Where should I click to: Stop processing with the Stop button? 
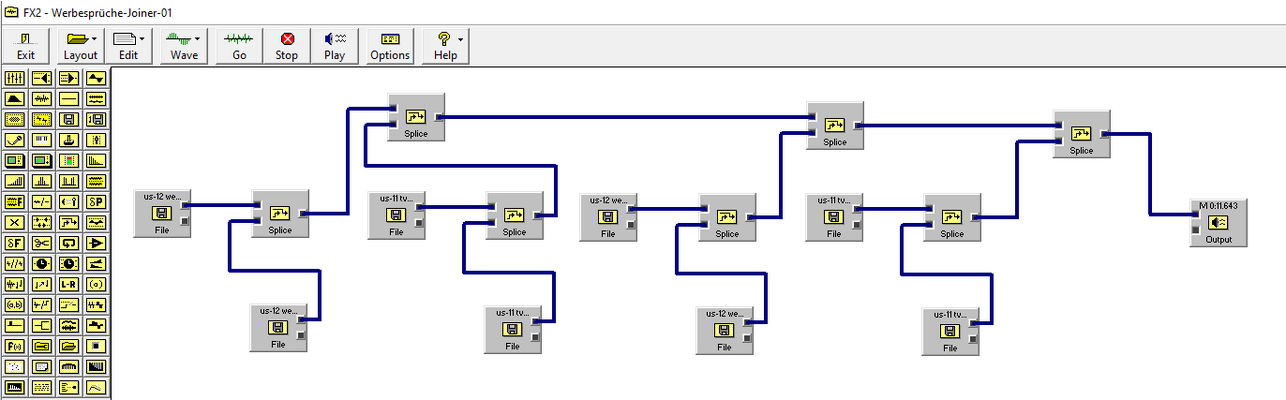tap(287, 46)
